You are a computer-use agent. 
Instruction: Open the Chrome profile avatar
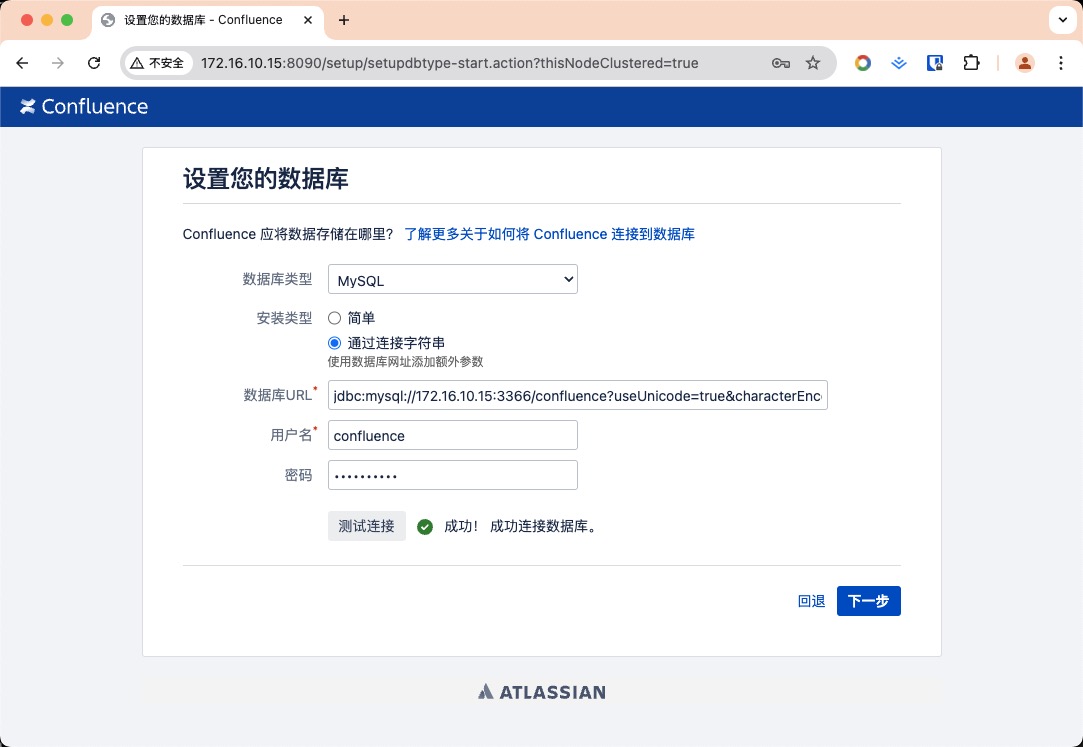point(1025,63)
